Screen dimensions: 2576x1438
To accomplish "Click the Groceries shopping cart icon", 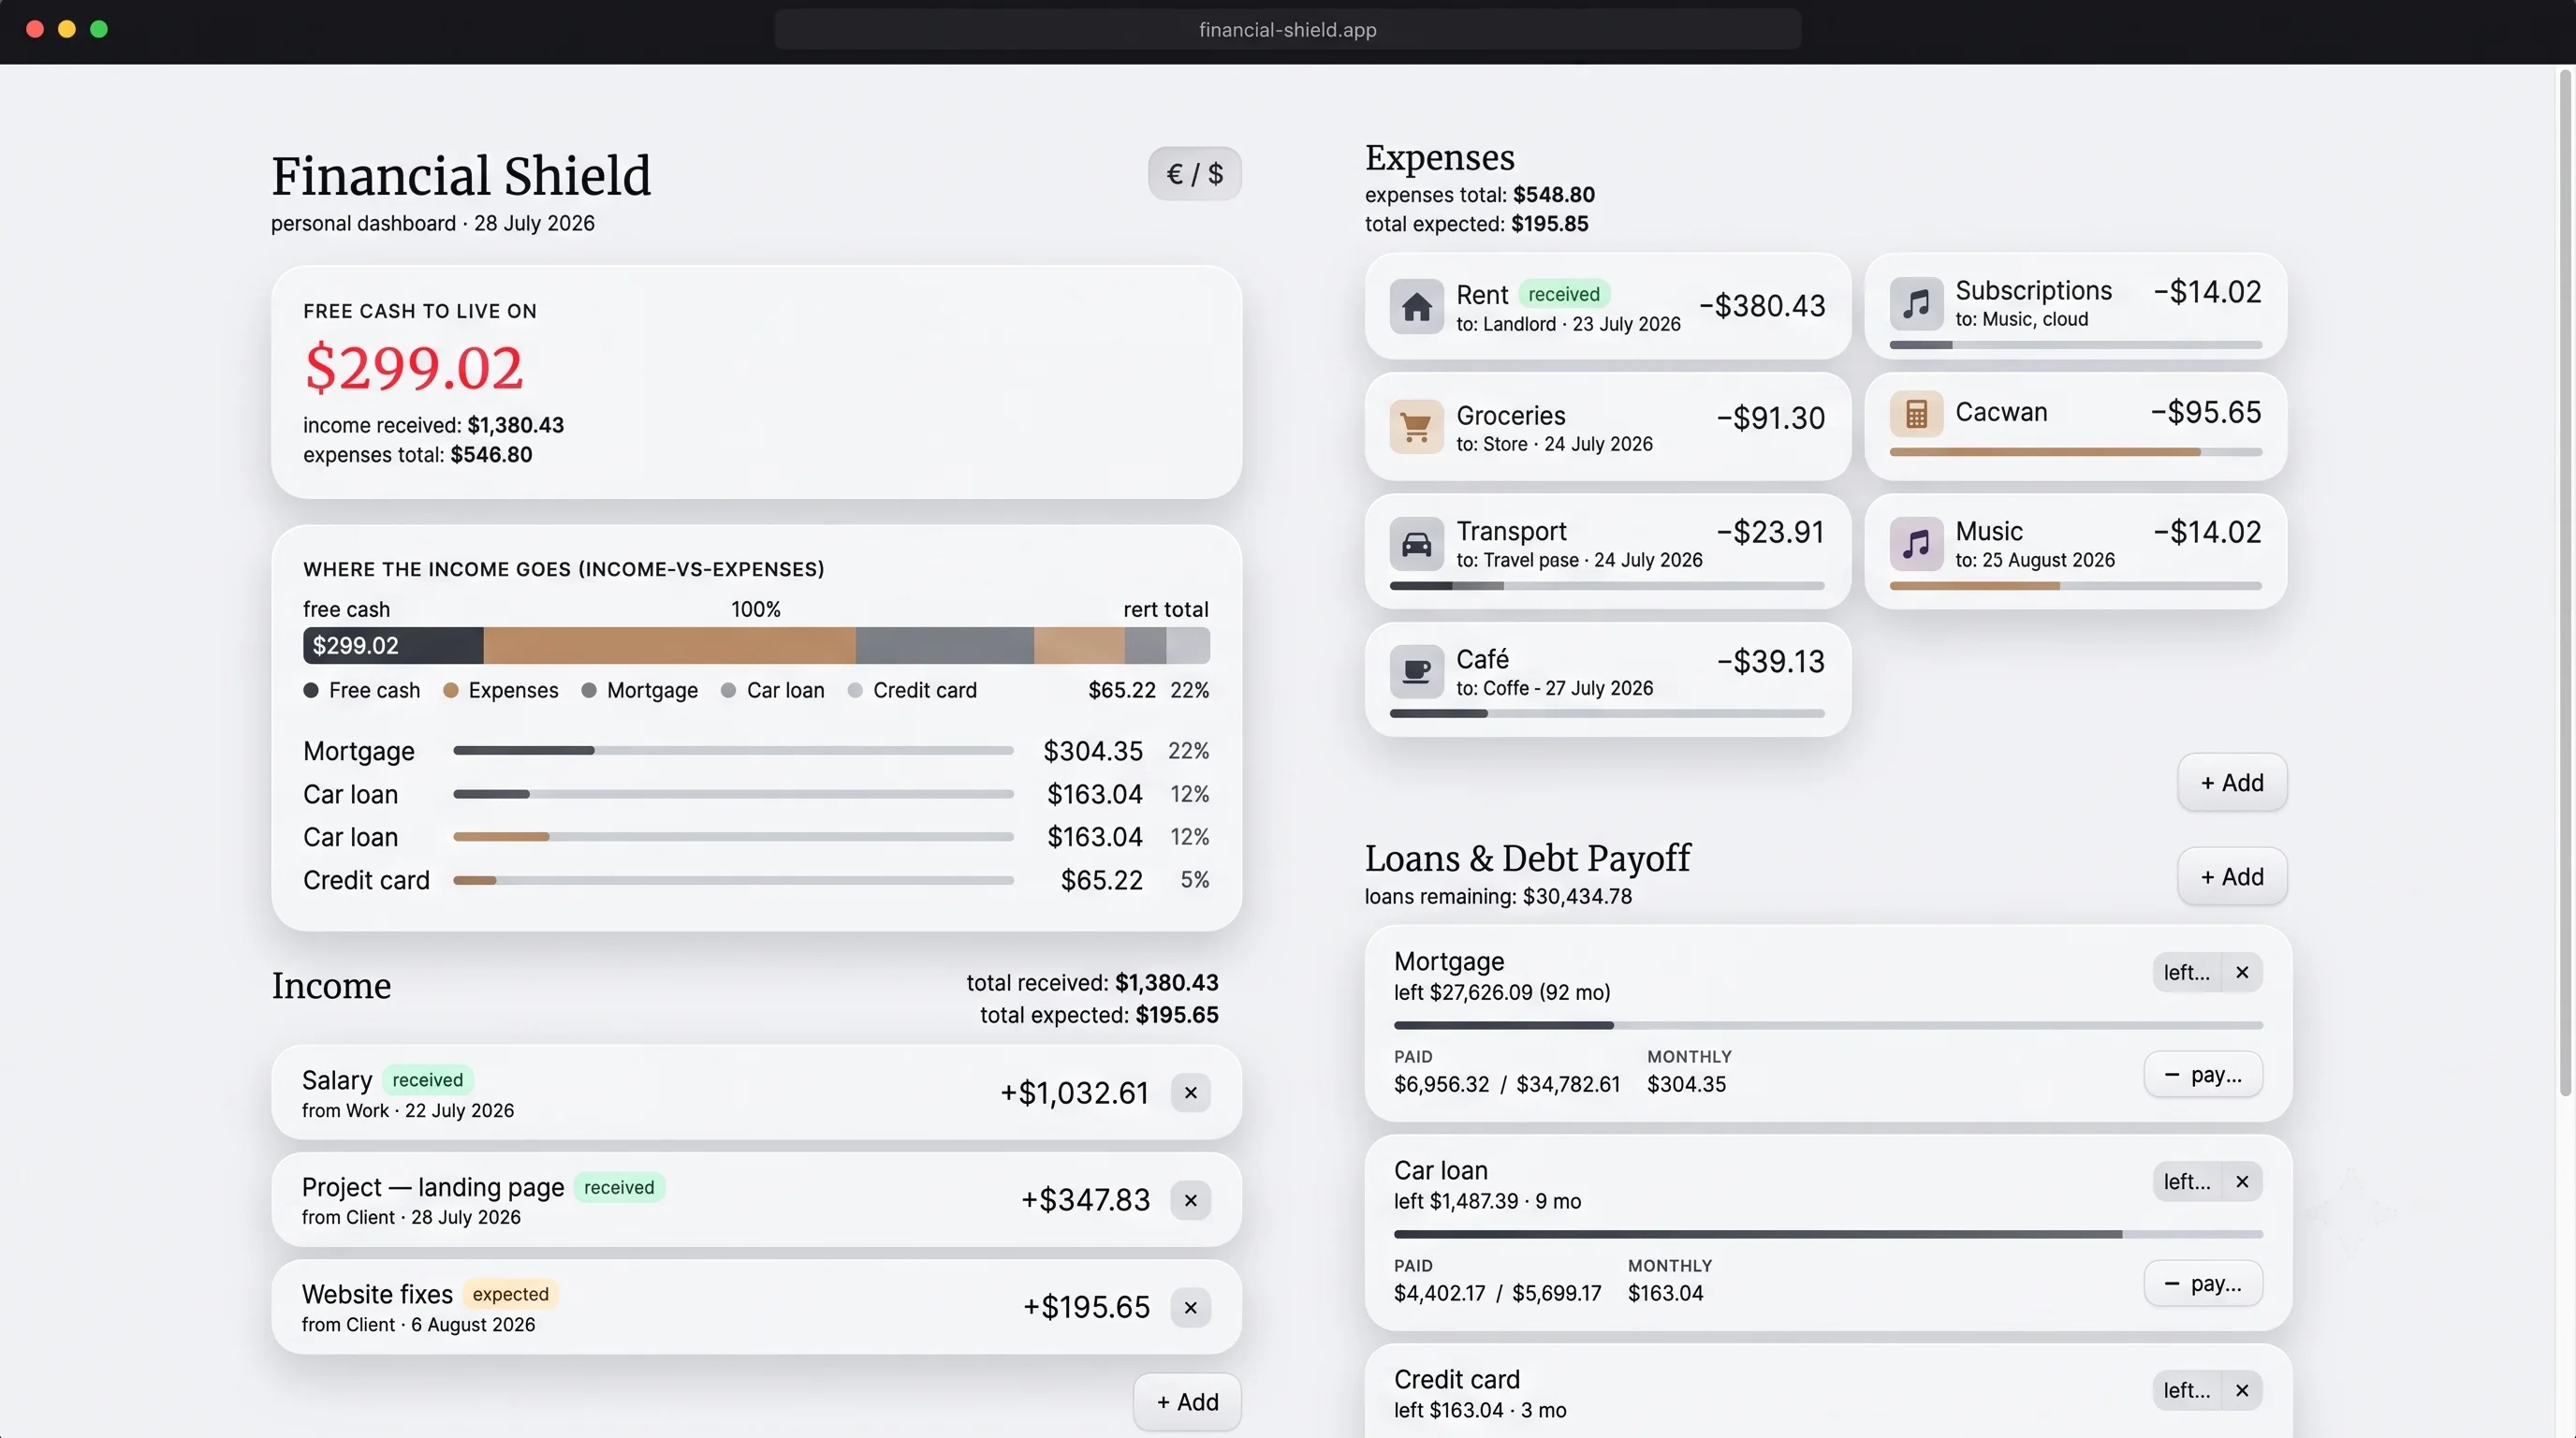I will 1416,426.
